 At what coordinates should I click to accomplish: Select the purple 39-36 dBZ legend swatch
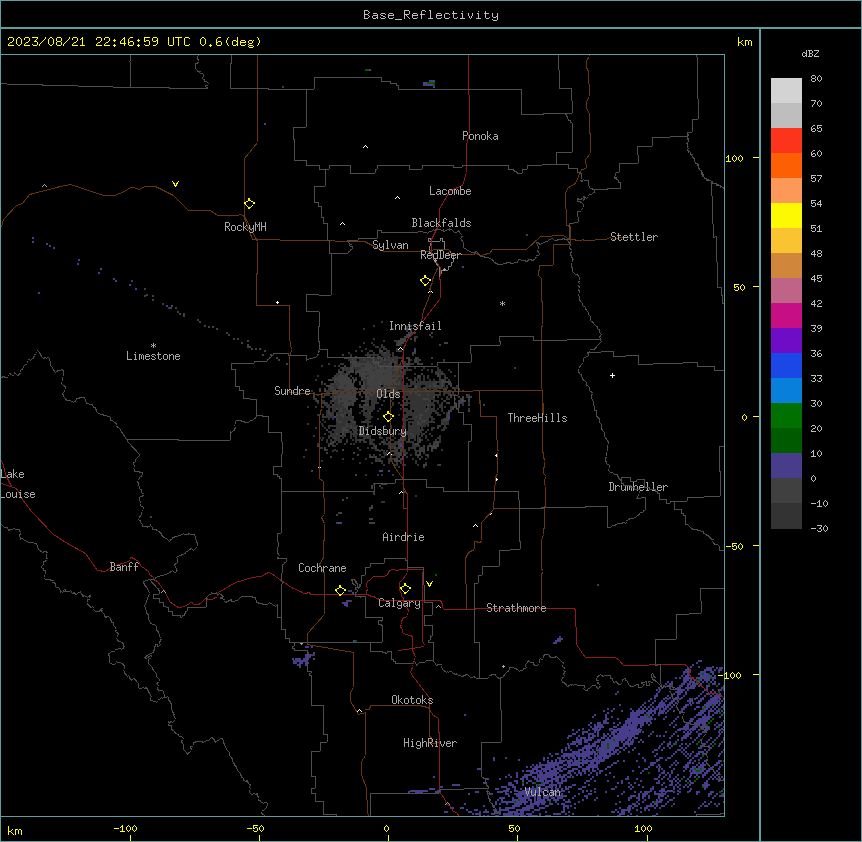point(786,341)
